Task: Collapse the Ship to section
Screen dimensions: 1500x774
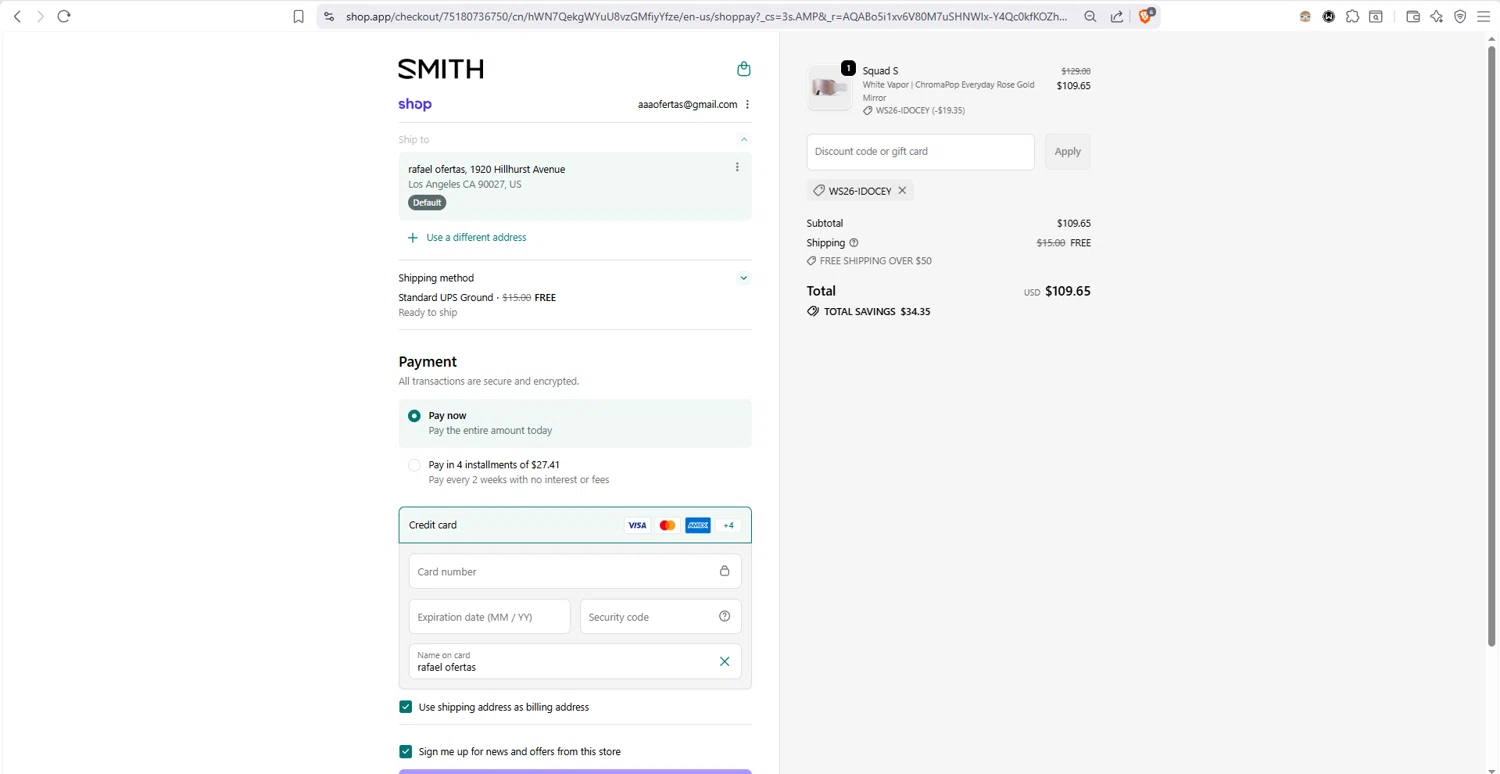Action: [743, 140]
